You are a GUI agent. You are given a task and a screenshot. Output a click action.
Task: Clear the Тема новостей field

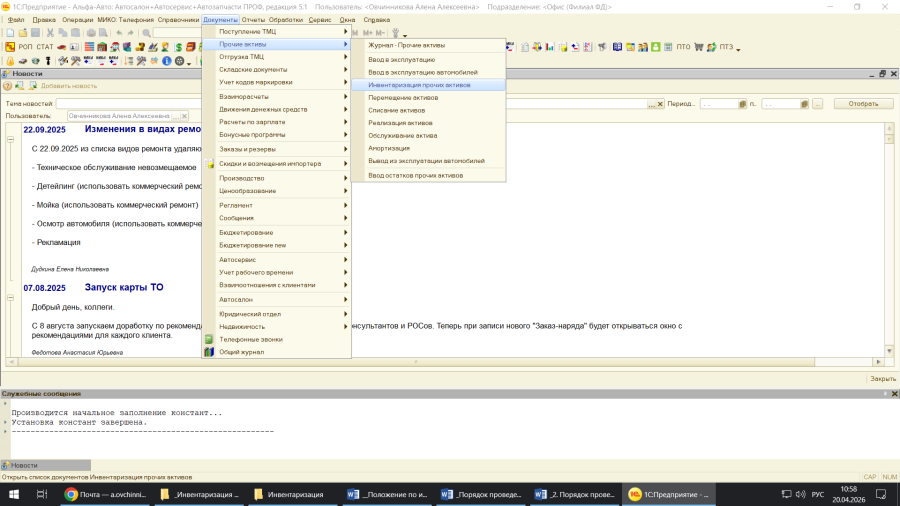click(x=660, y=104)
